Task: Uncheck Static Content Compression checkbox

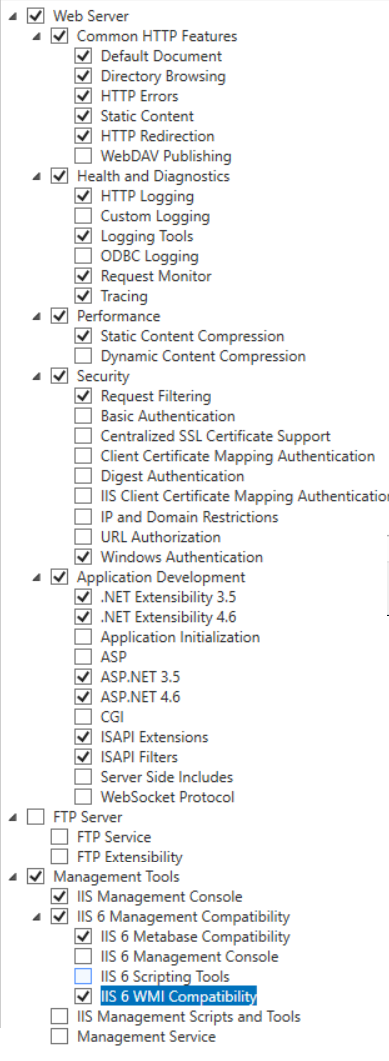Action: [83, 336]
